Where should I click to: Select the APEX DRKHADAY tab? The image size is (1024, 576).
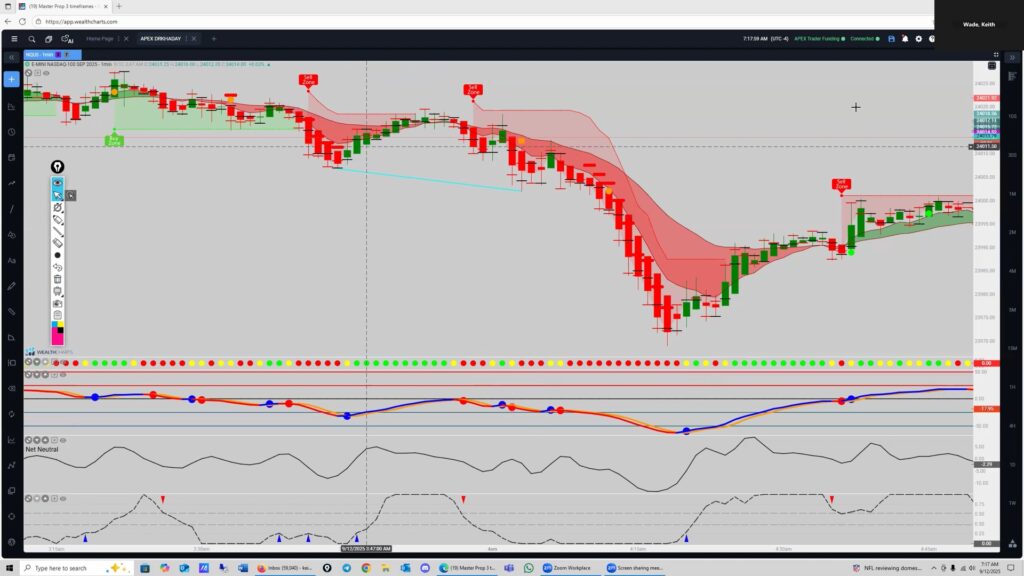[x=161, y=39]
